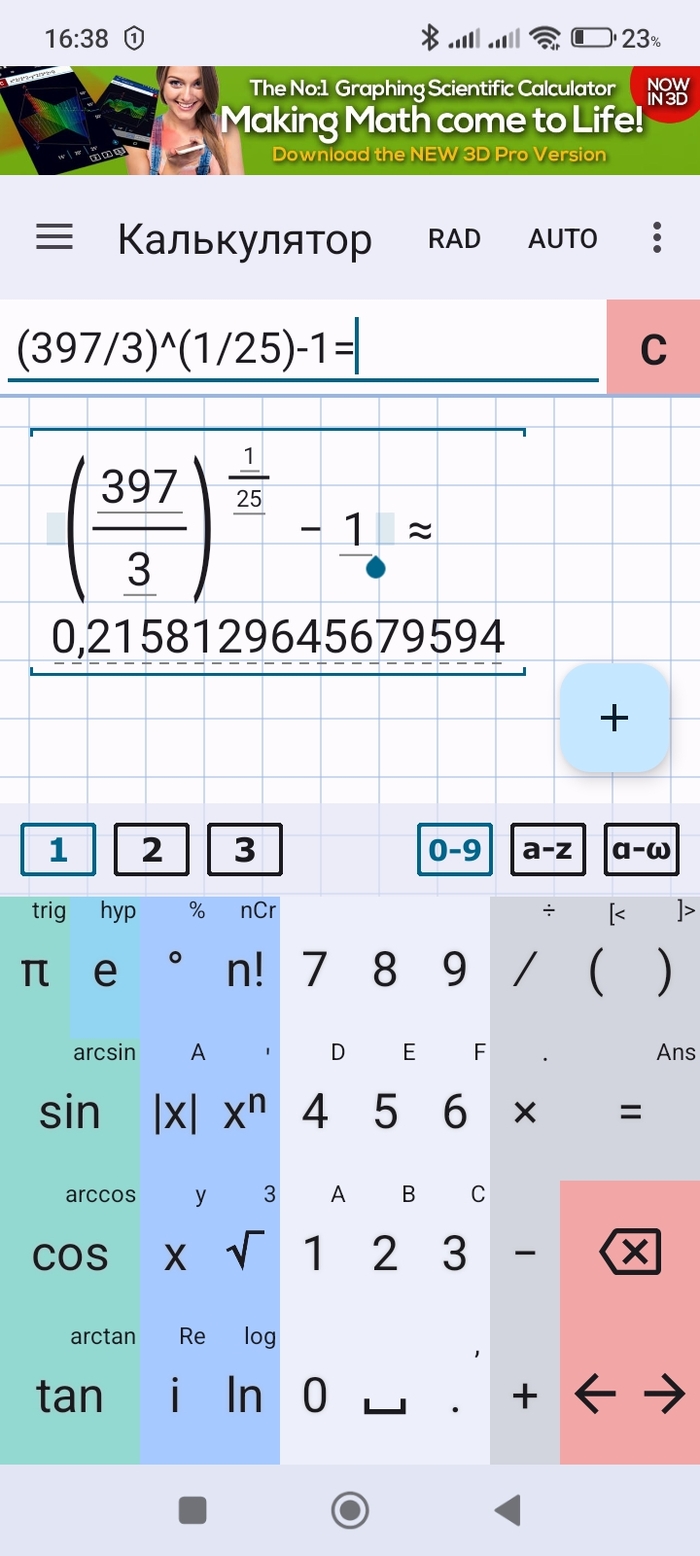Select the α-ω Greek keyboard
The image size is (700, 1556).
pyautogui.click(x=642, y=850)
